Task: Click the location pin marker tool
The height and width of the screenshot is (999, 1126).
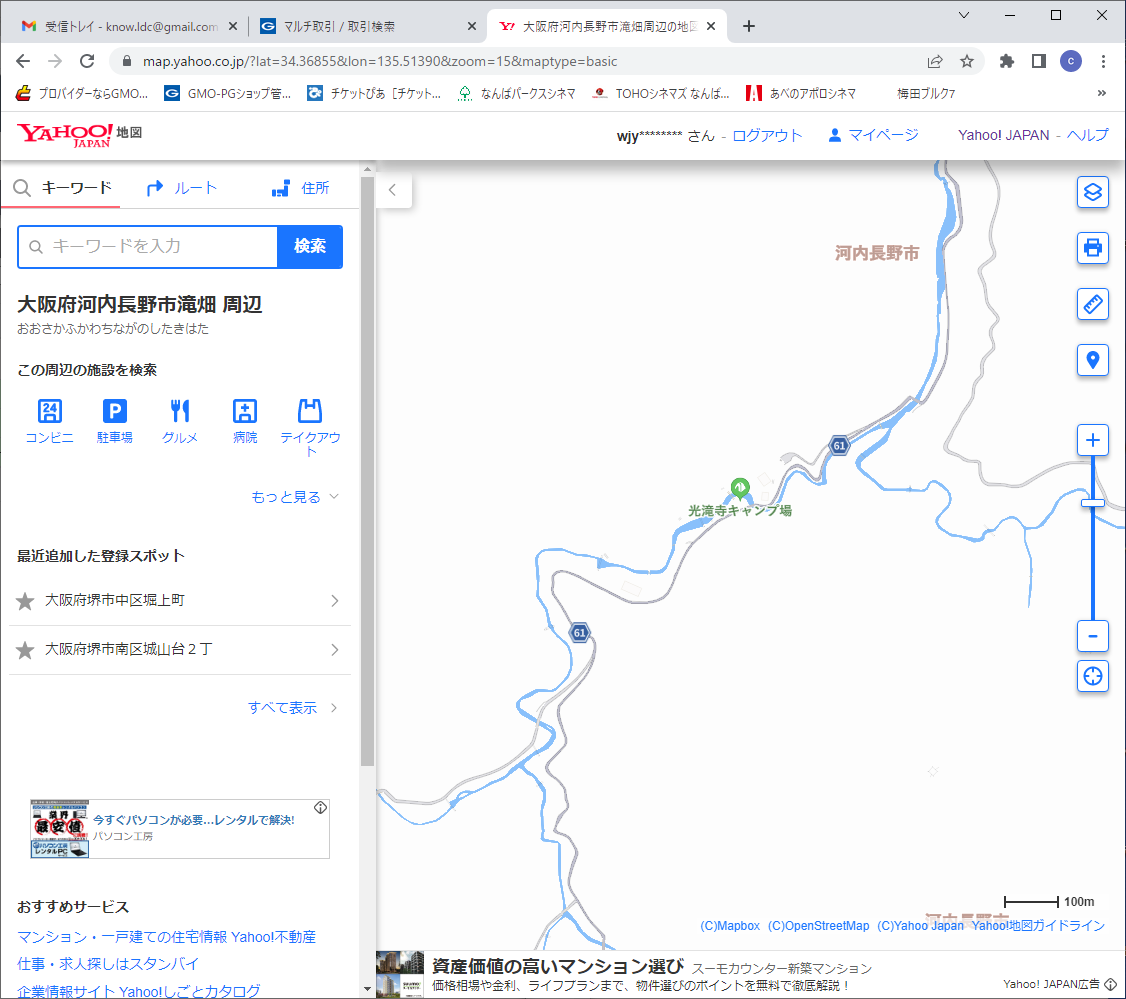Action: tap(1093, 360)
